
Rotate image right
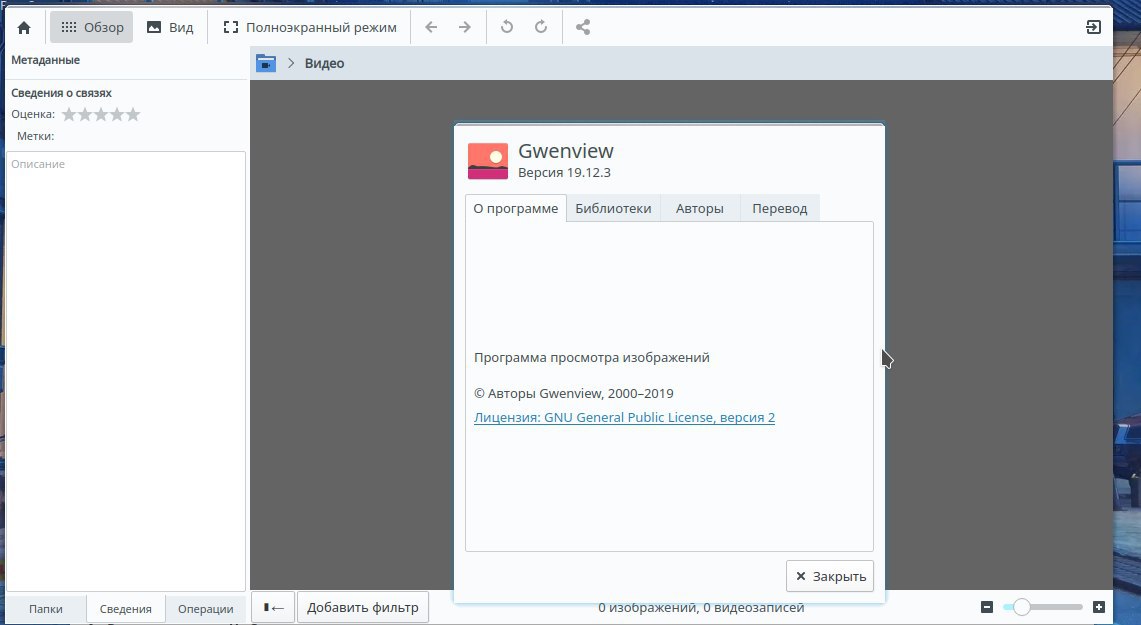[x=541, y=28]
